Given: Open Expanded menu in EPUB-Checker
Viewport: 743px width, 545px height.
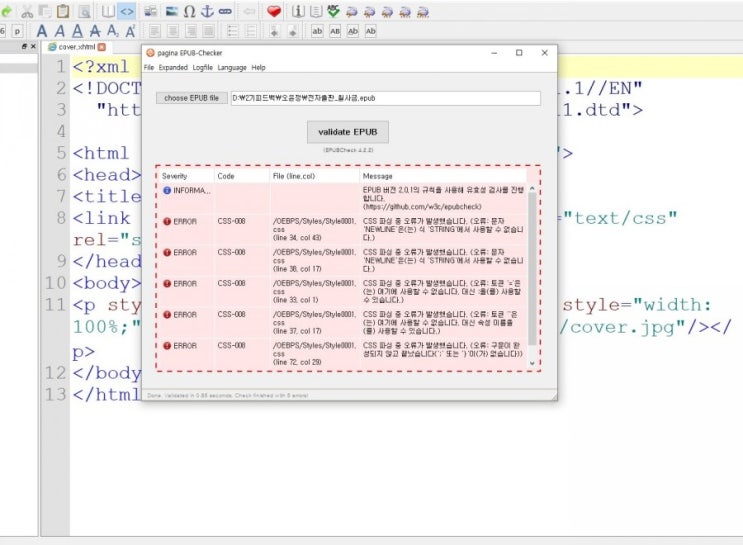Looking at the screenshot, I should pyautogui.click(x=173, y=67).
